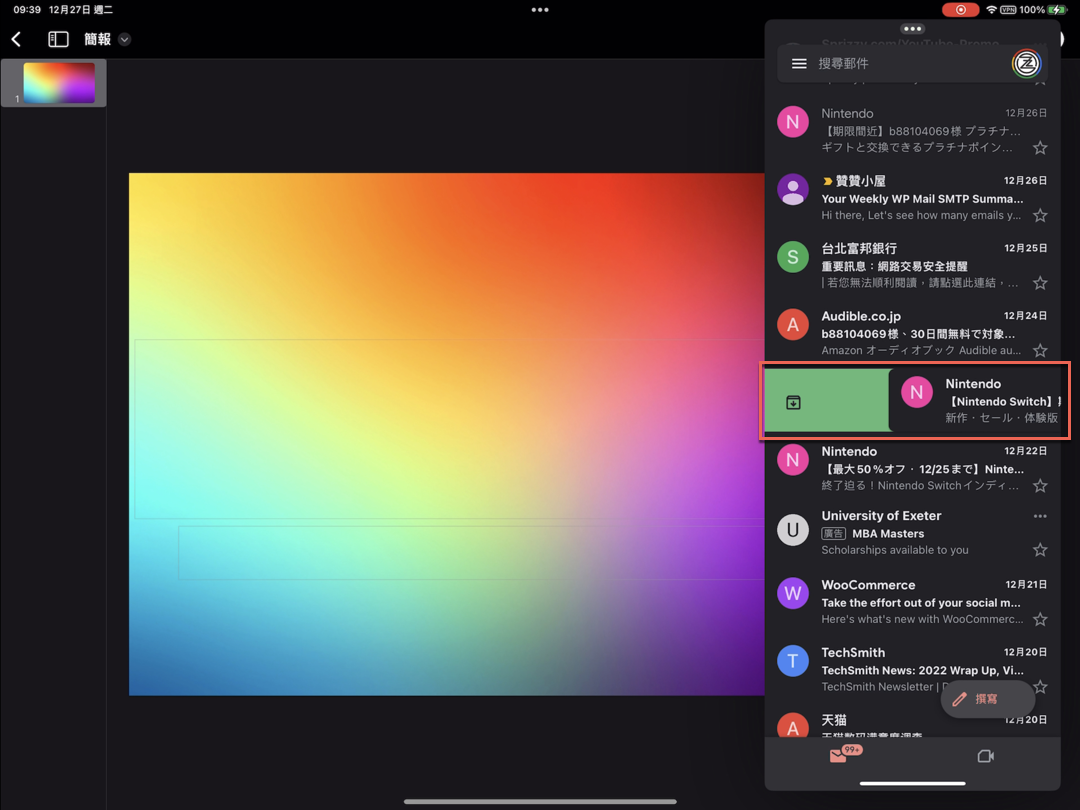Select slide 1 thumbnail in navigator
This screenshot has height=810, width=1080.
[59, 83]
